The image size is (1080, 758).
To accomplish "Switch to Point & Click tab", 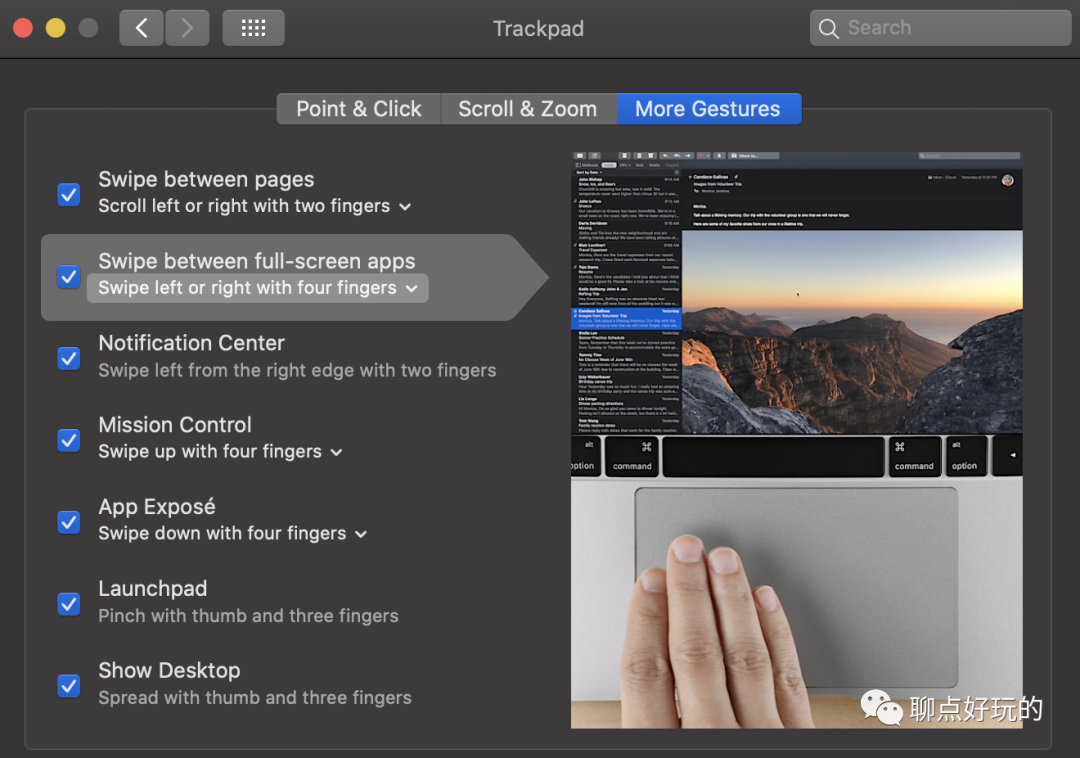I will (x=359, y=109).
